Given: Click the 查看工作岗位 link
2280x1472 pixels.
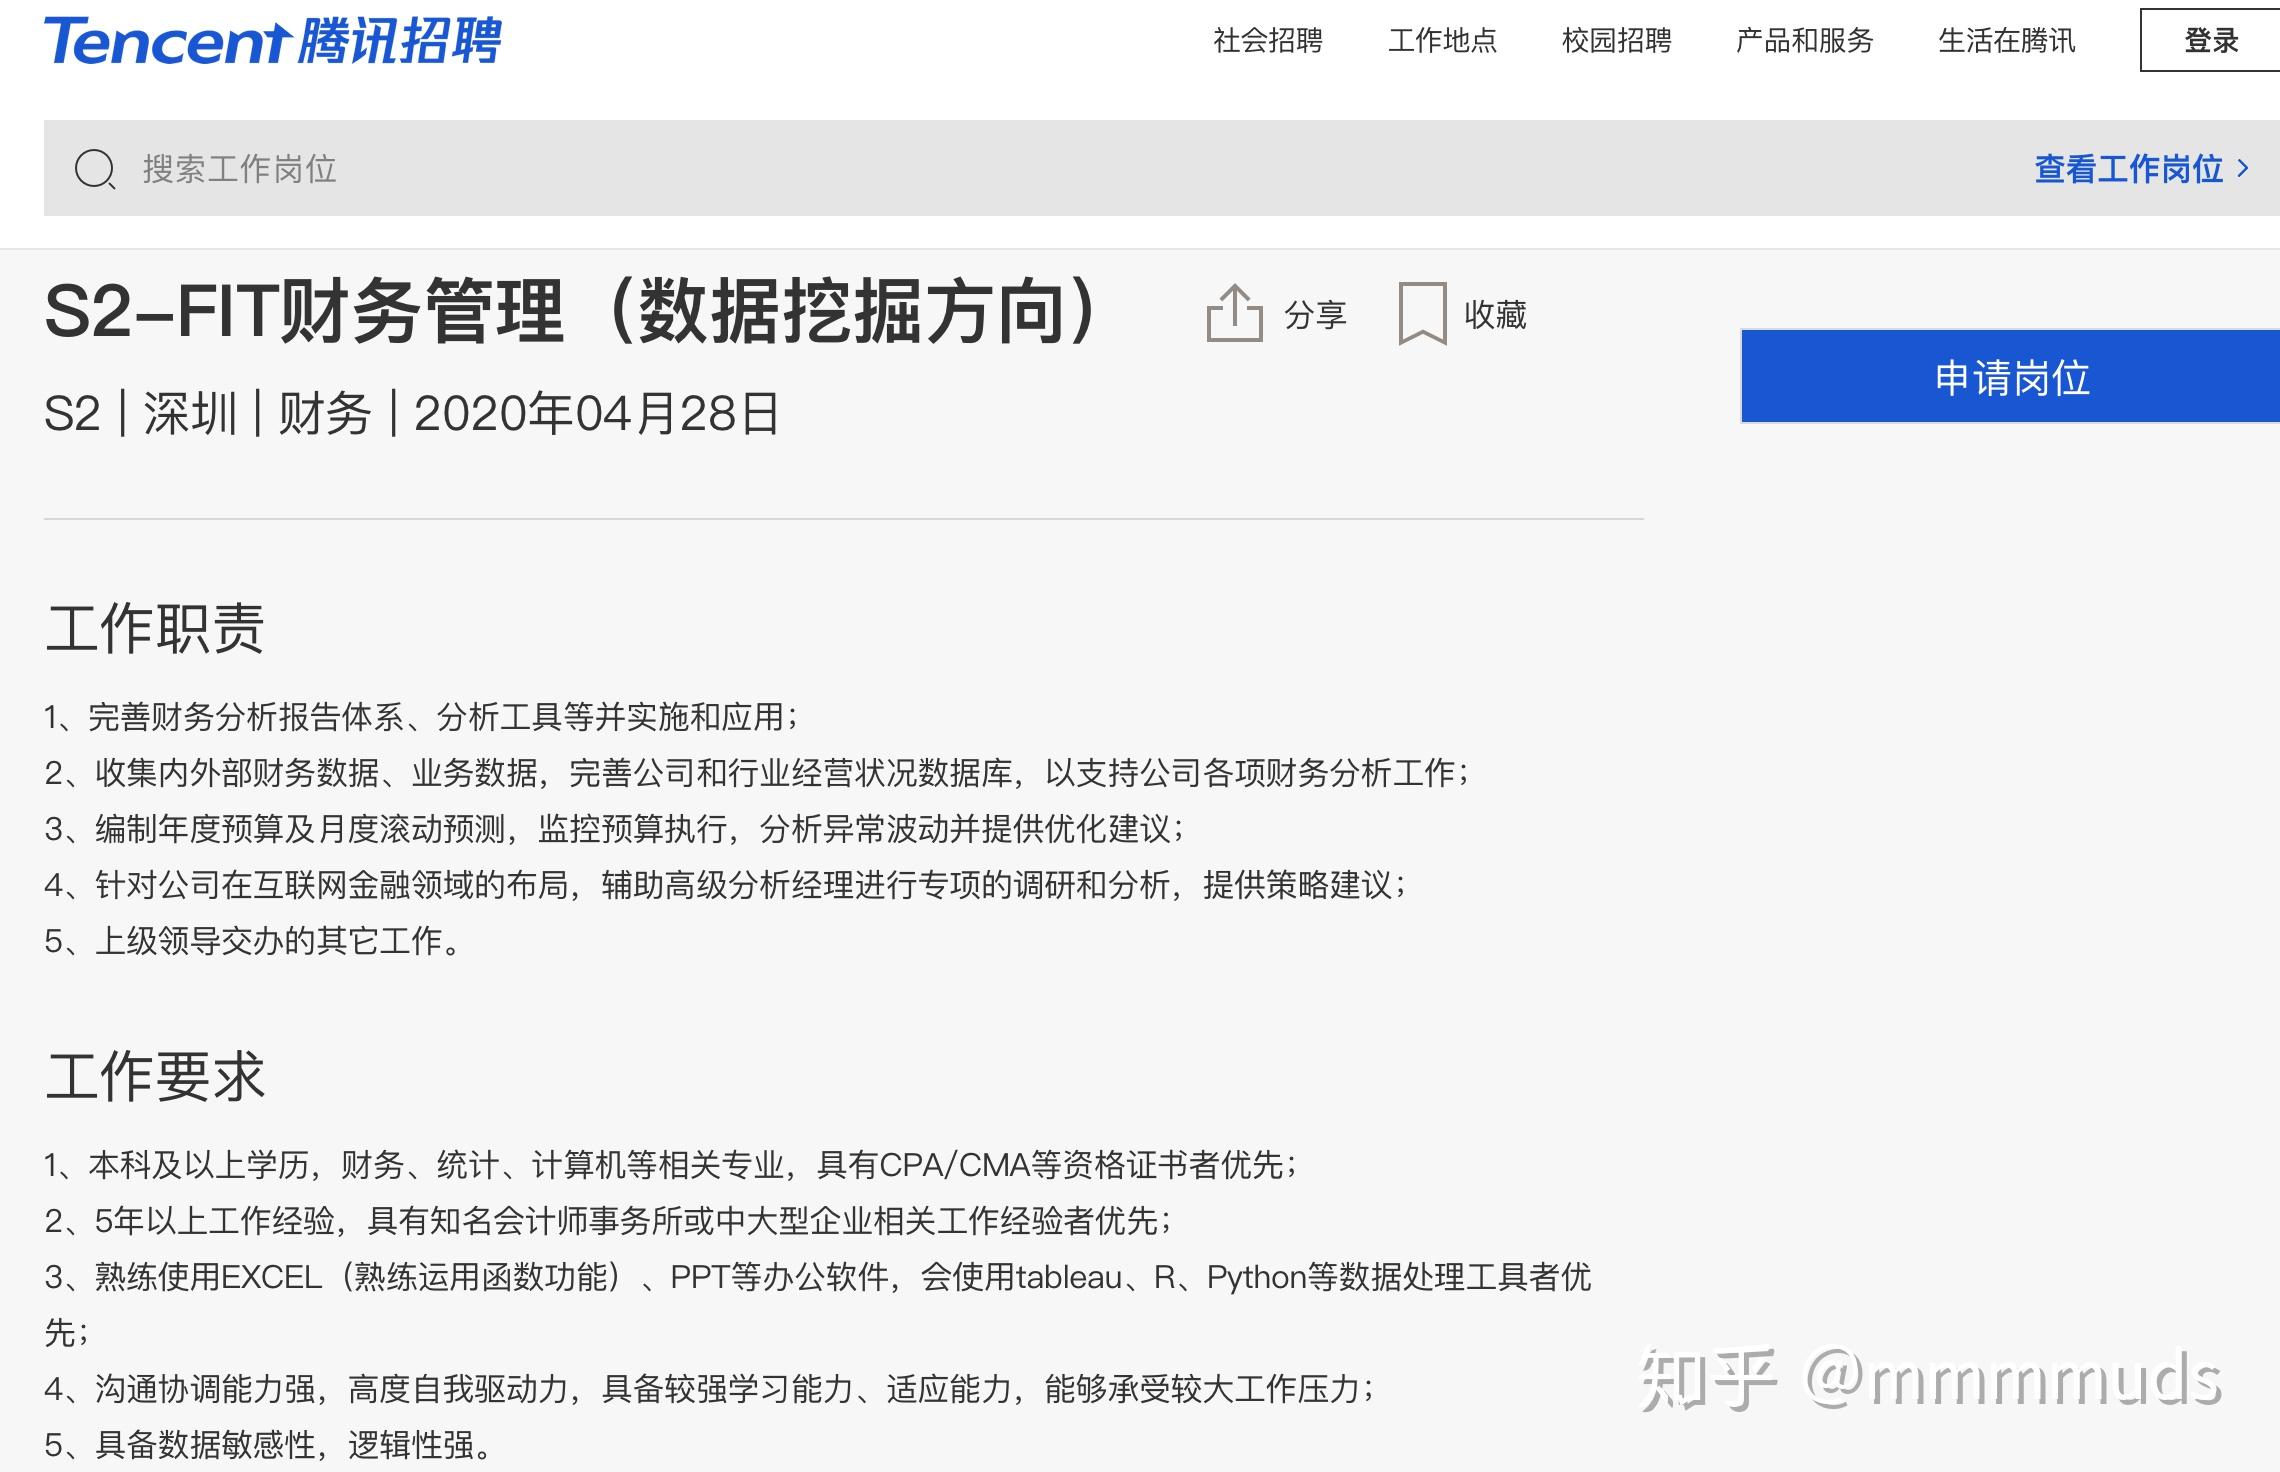Looking at the screenshot, I should [x=2128, y=169].
